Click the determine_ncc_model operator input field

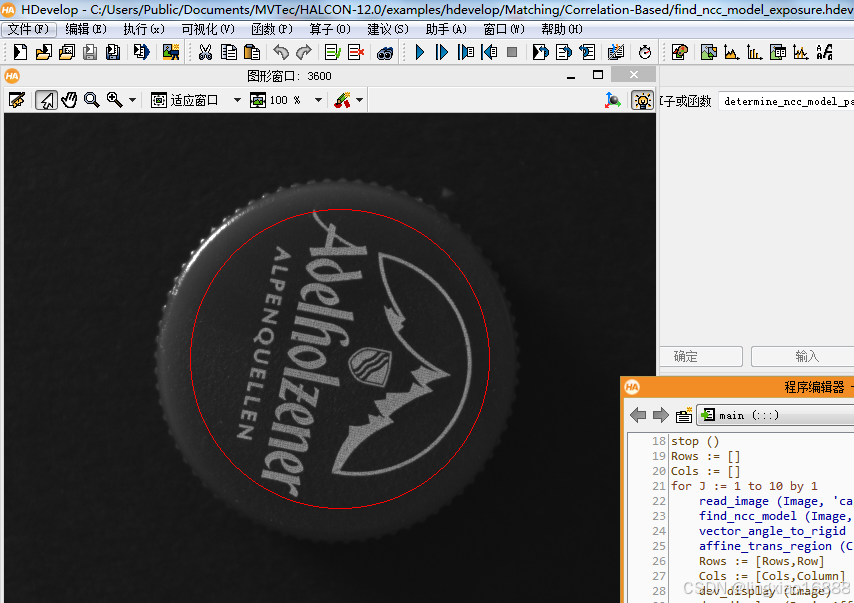786,101
